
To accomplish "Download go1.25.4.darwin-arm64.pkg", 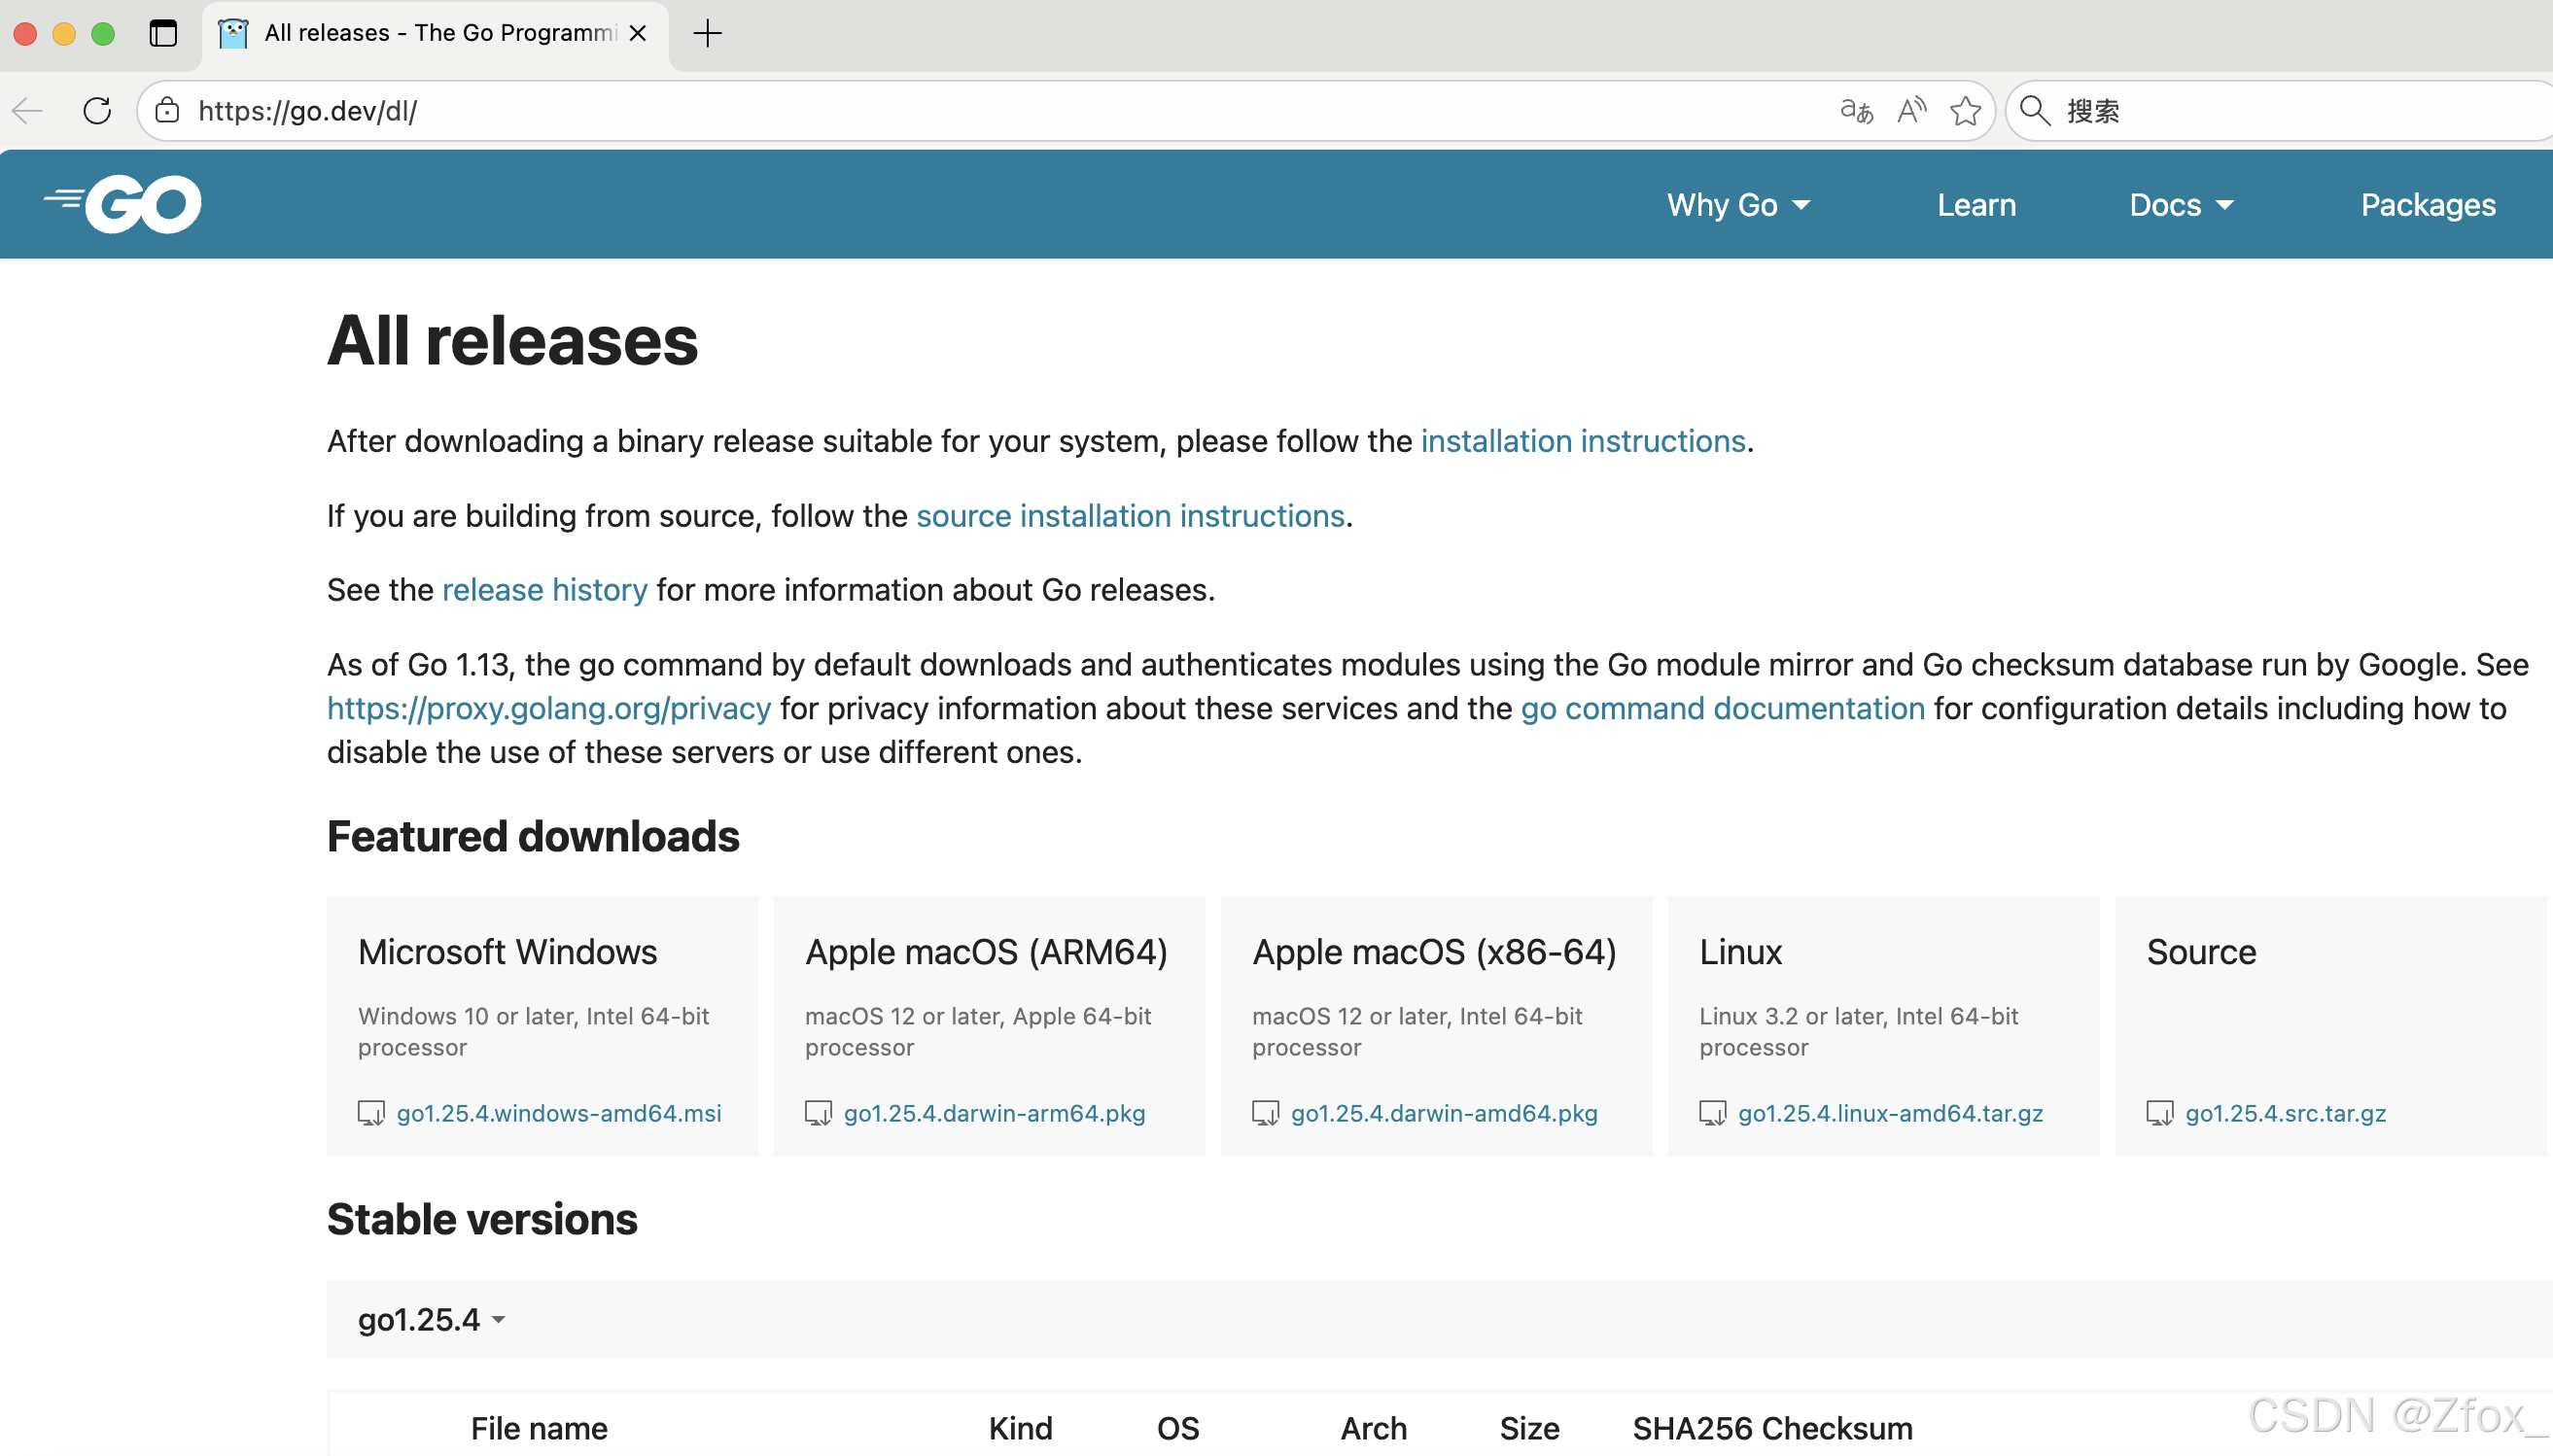I will (x=994, y=1113).
